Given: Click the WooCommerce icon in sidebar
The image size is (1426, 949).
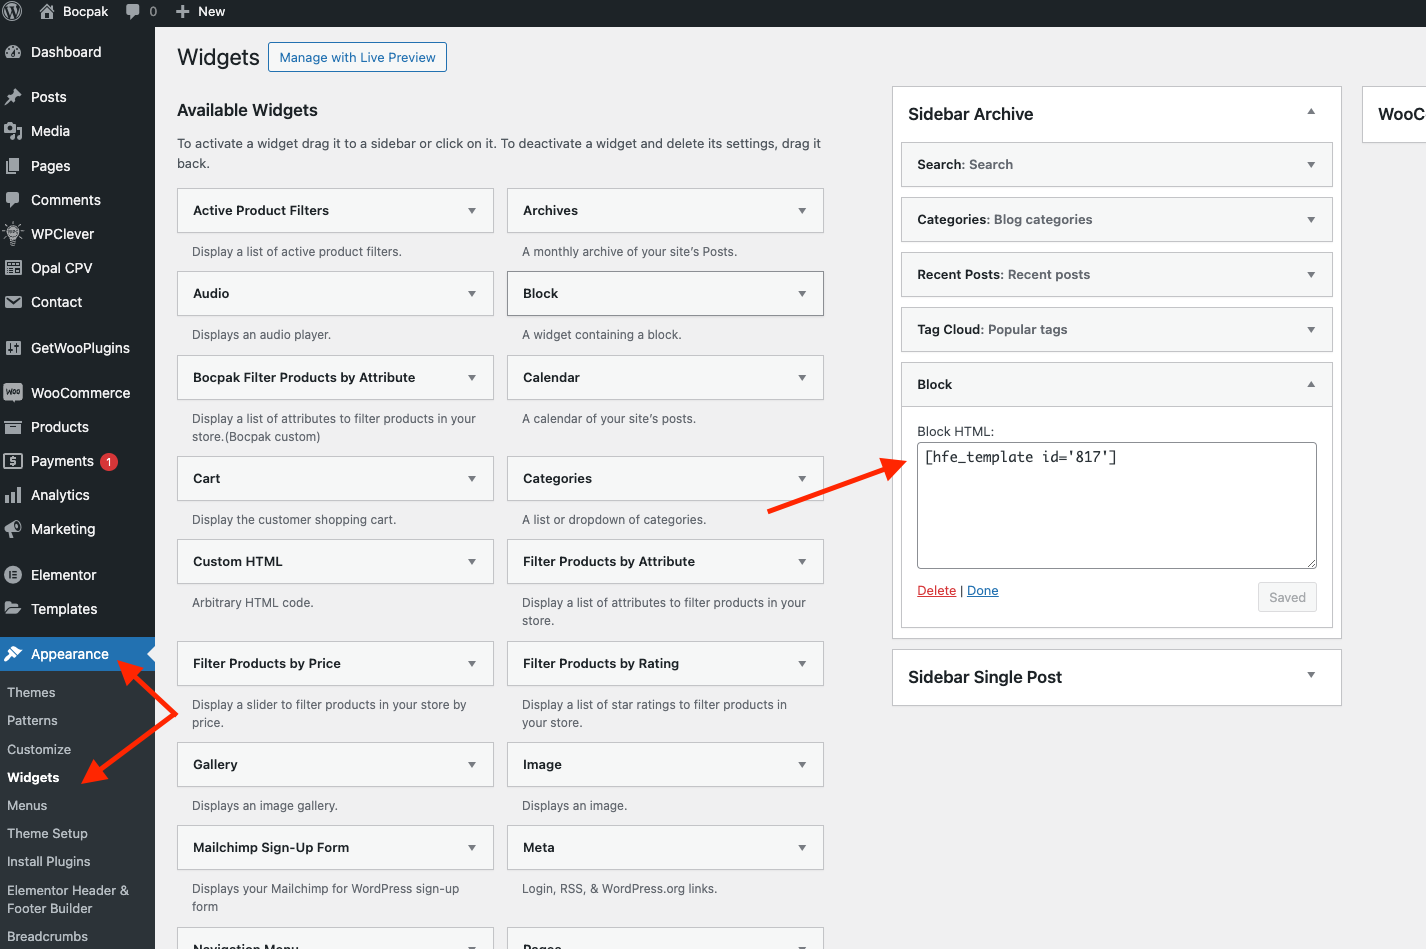Looking at the screenshot, I should coord(13,393).
